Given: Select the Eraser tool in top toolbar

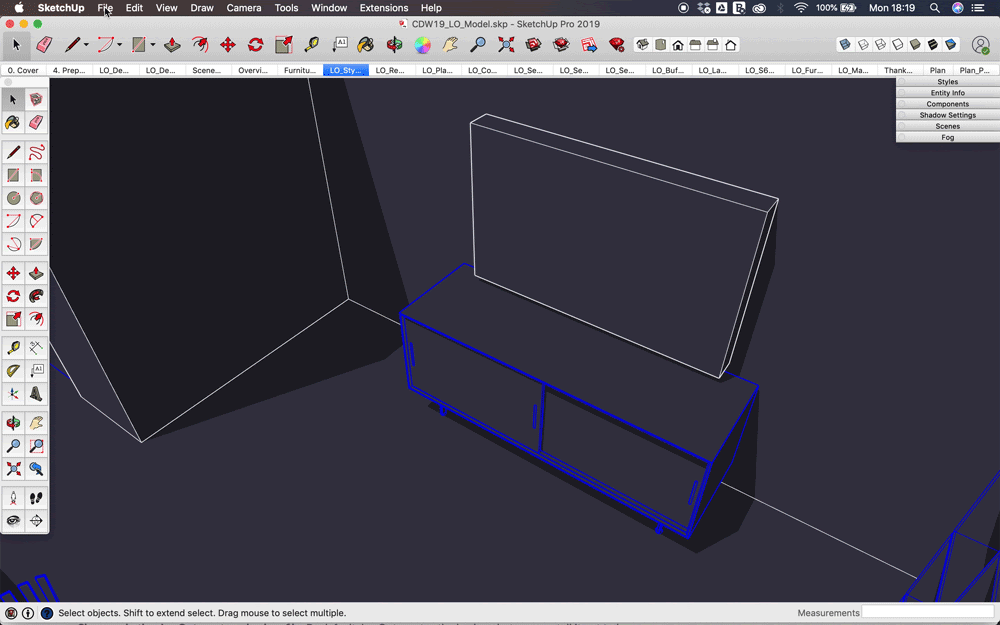Looking at the screenshot, I should pyautogui.click(x=44, y=45).
